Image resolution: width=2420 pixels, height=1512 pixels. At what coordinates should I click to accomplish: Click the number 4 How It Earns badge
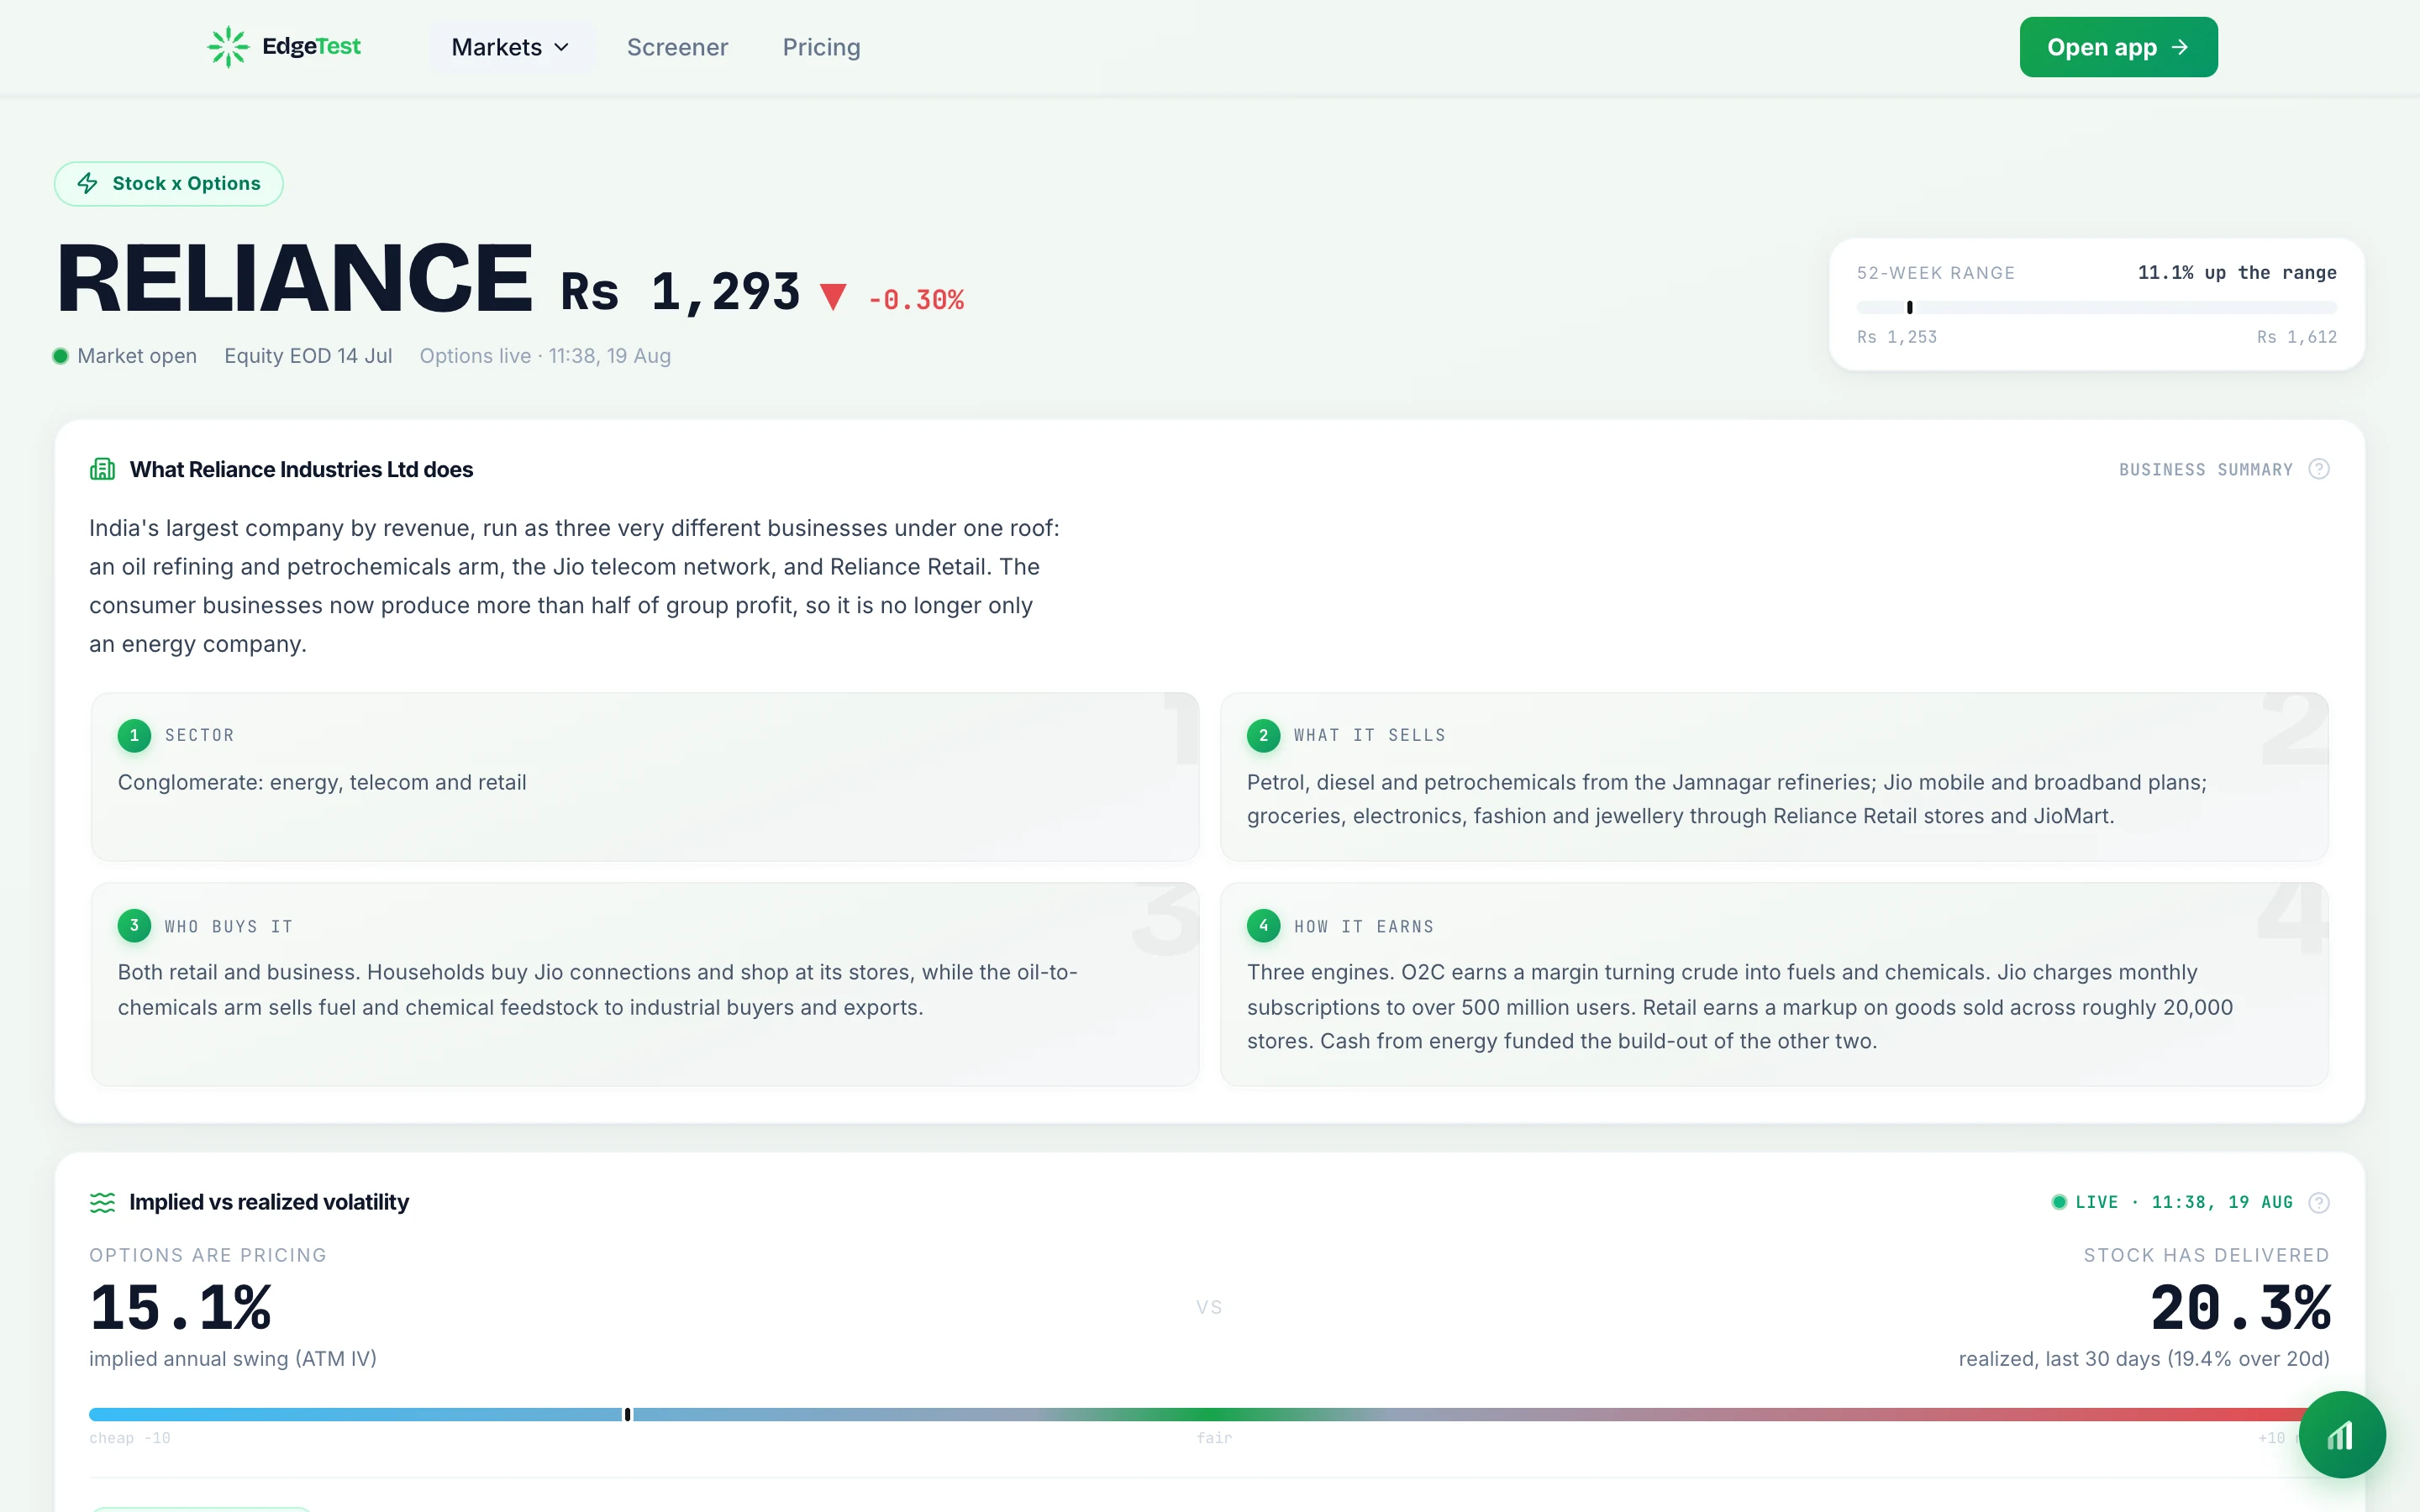tap(1263, 926)
